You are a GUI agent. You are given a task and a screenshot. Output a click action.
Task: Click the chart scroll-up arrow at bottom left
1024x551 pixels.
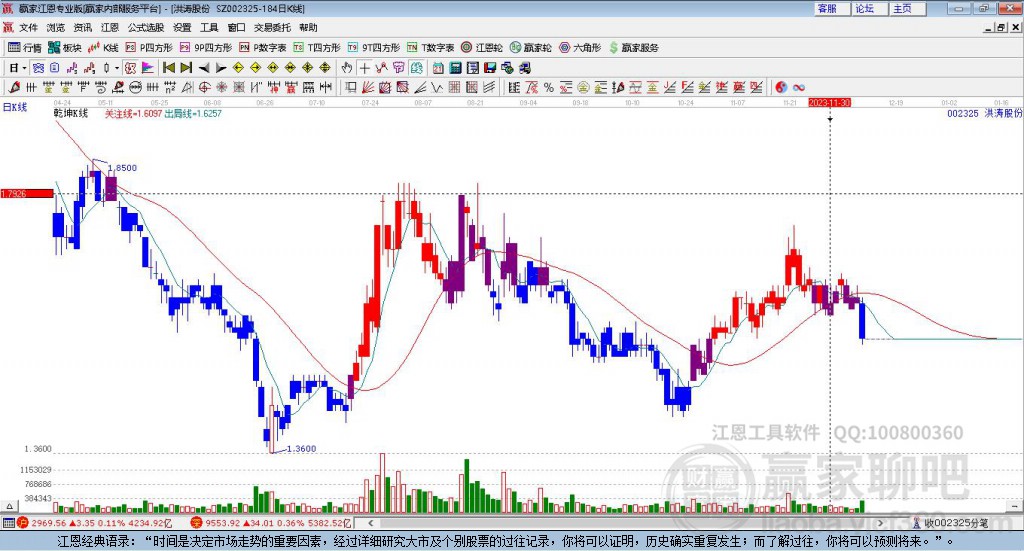[x=9, y=506]
